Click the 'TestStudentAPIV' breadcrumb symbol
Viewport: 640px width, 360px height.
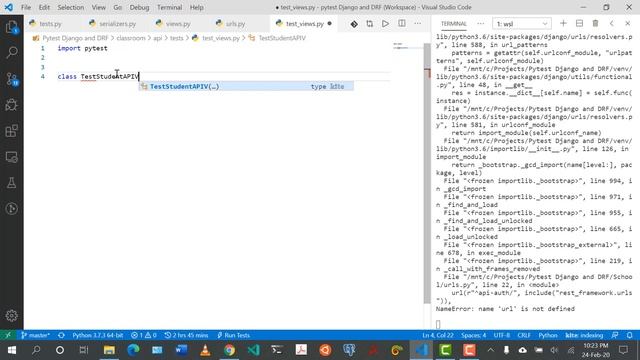click(x=282, y=38)
